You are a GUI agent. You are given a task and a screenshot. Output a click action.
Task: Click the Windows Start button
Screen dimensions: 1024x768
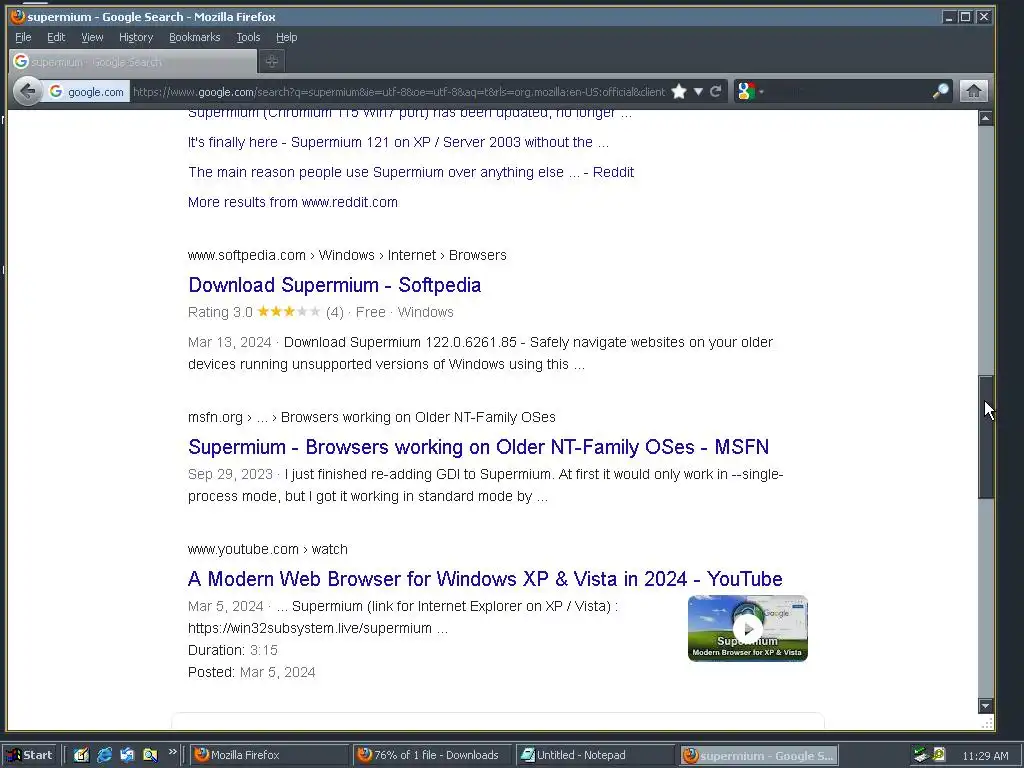point(30,755)
